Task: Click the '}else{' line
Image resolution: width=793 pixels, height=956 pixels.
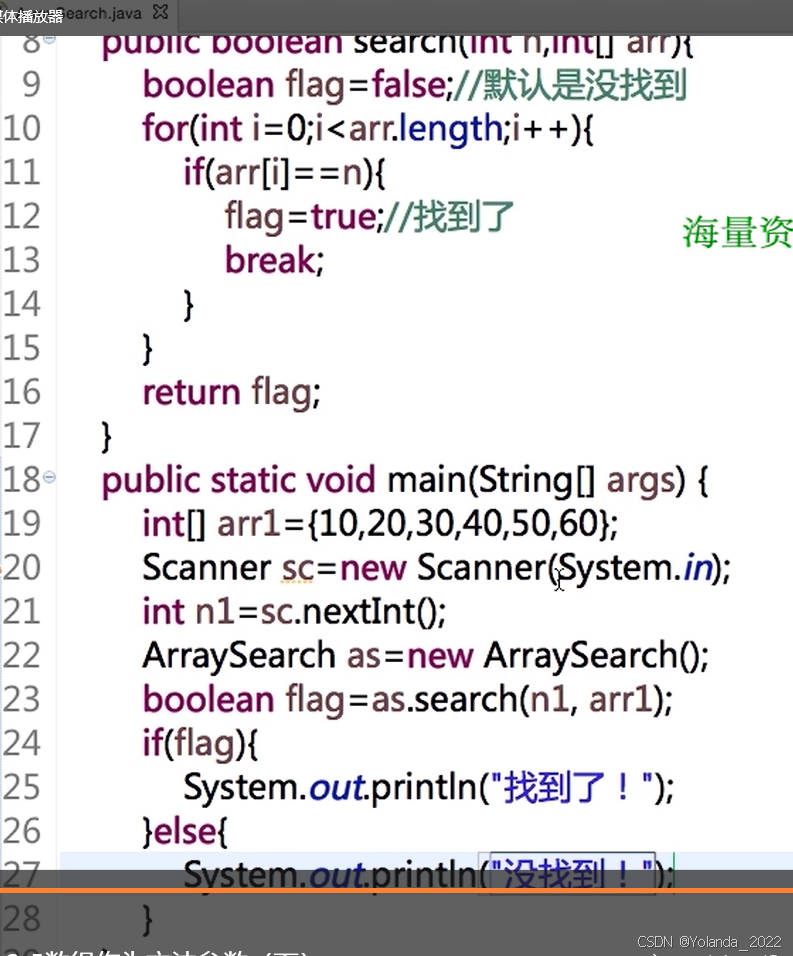Action: click(x=185, y=832)
